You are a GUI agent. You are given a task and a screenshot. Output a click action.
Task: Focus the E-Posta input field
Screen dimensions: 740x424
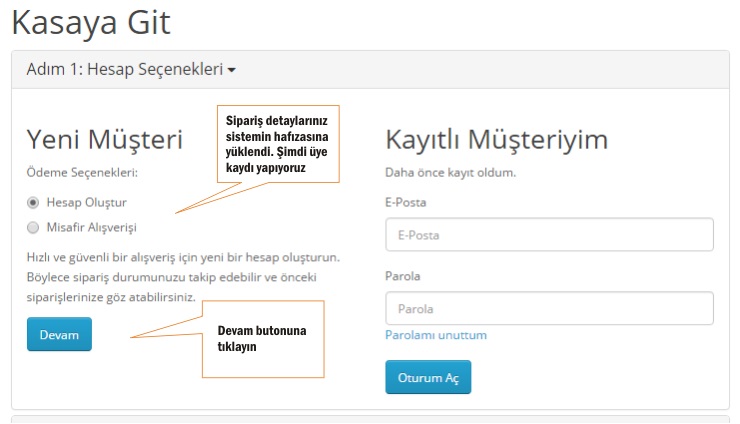point(548,235)
